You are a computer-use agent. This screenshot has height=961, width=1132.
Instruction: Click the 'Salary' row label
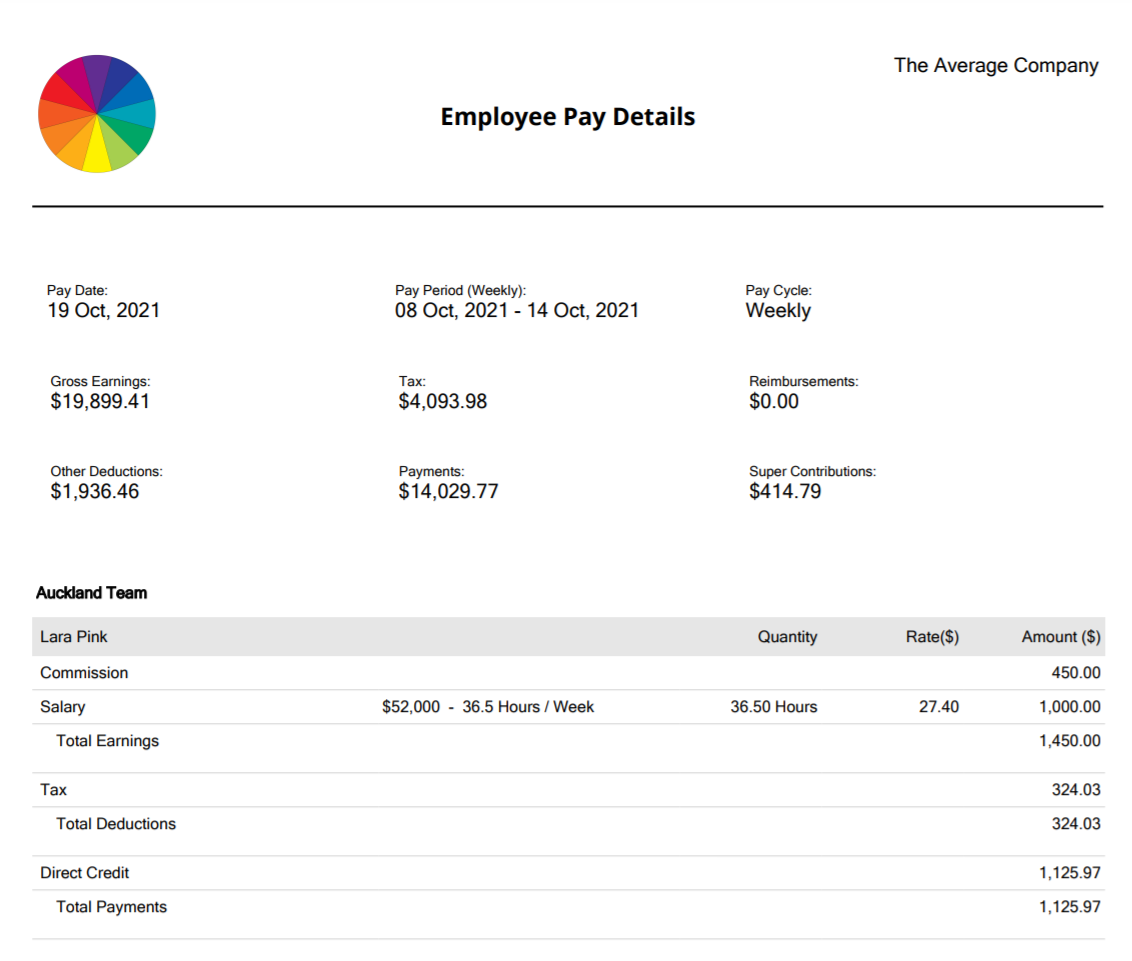[63, 707]
